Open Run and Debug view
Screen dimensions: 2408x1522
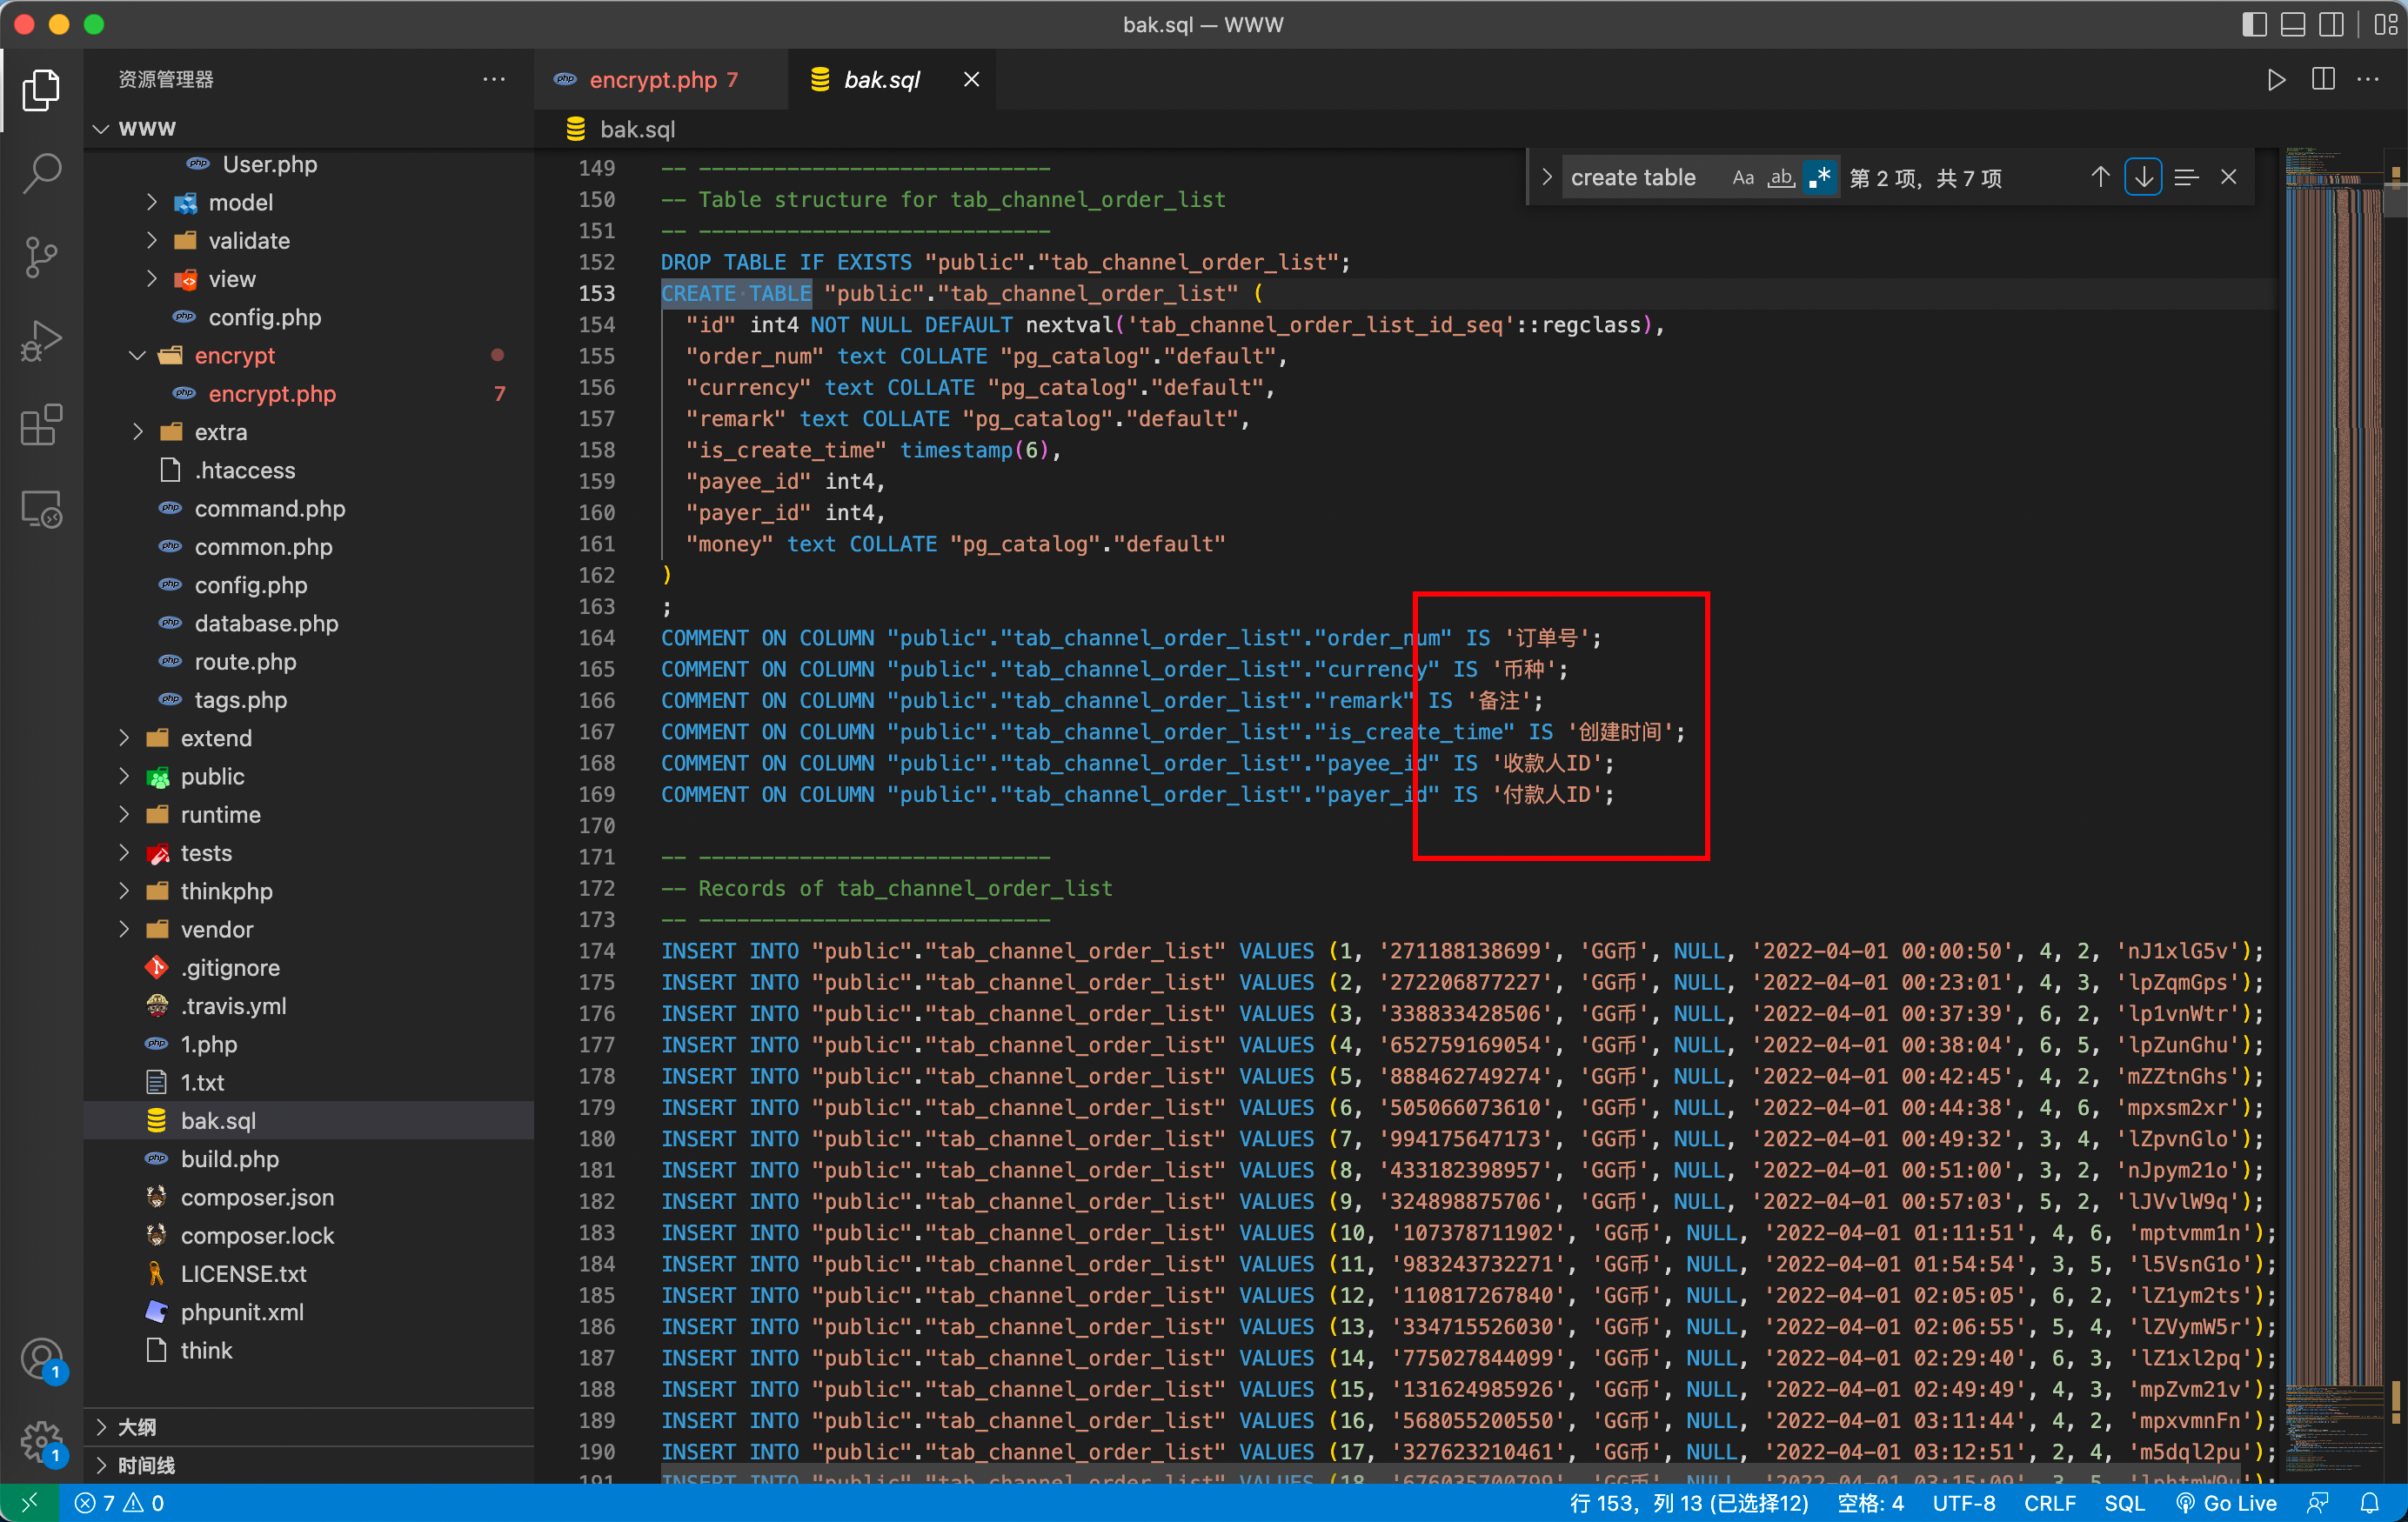(41, 341)
